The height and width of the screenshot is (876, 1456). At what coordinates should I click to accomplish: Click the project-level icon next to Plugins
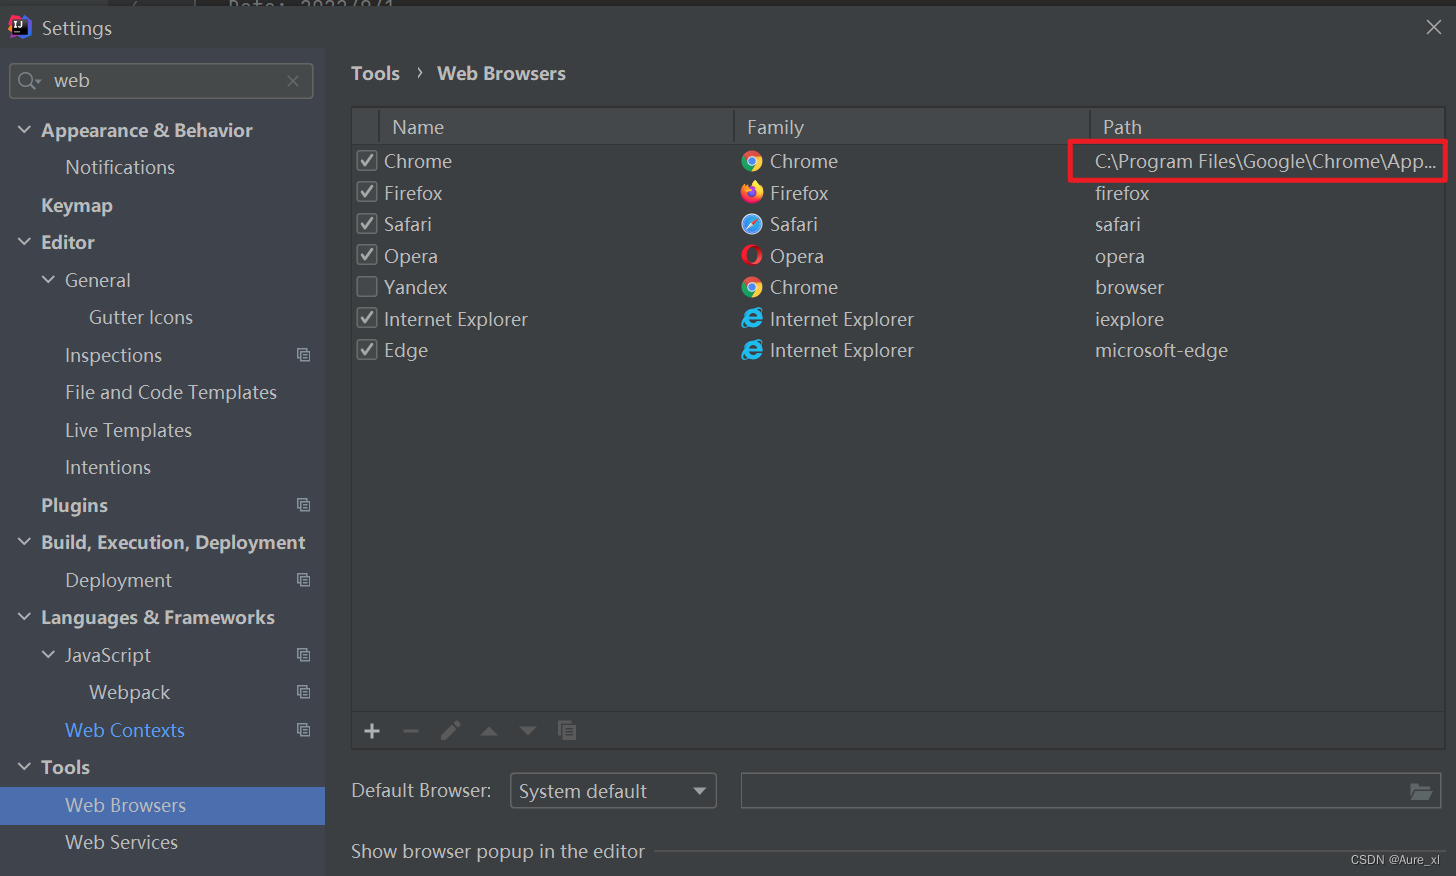(304, 505)
